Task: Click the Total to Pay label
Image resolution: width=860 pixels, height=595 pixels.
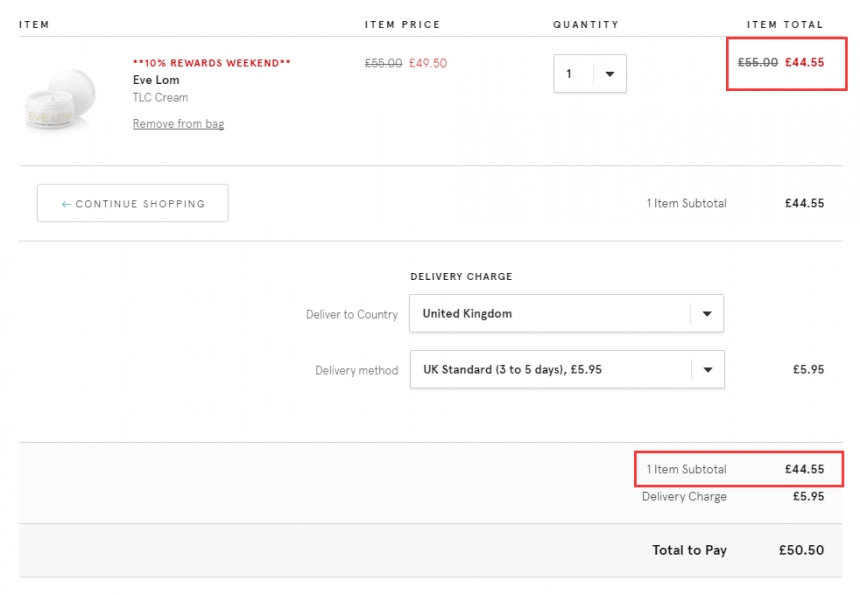Action: (689, 550)
